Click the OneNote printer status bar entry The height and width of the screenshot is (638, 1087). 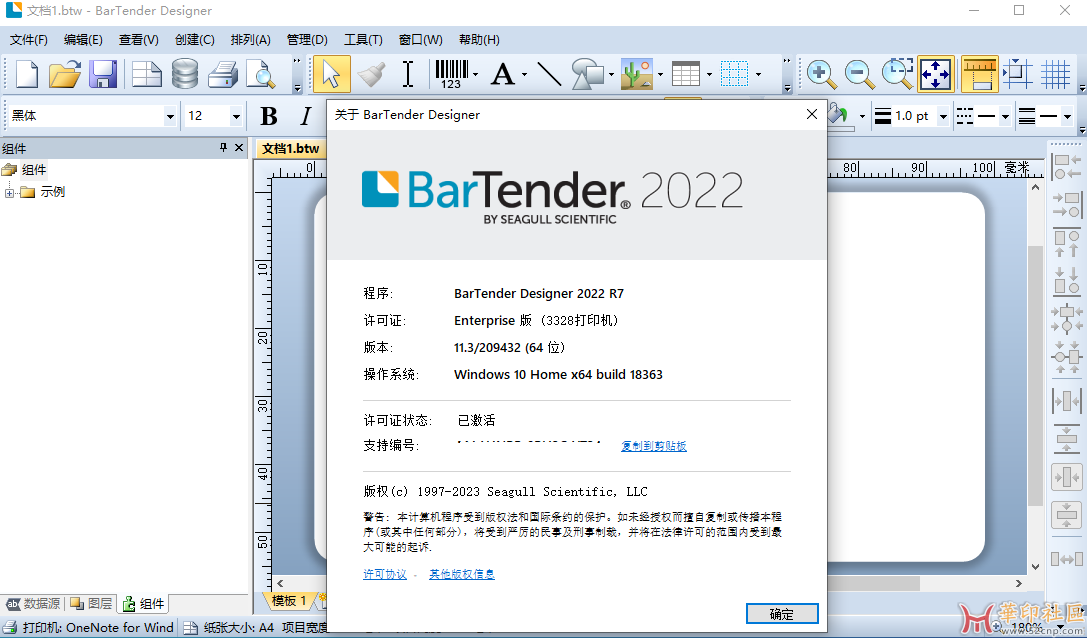pos(90,628)
